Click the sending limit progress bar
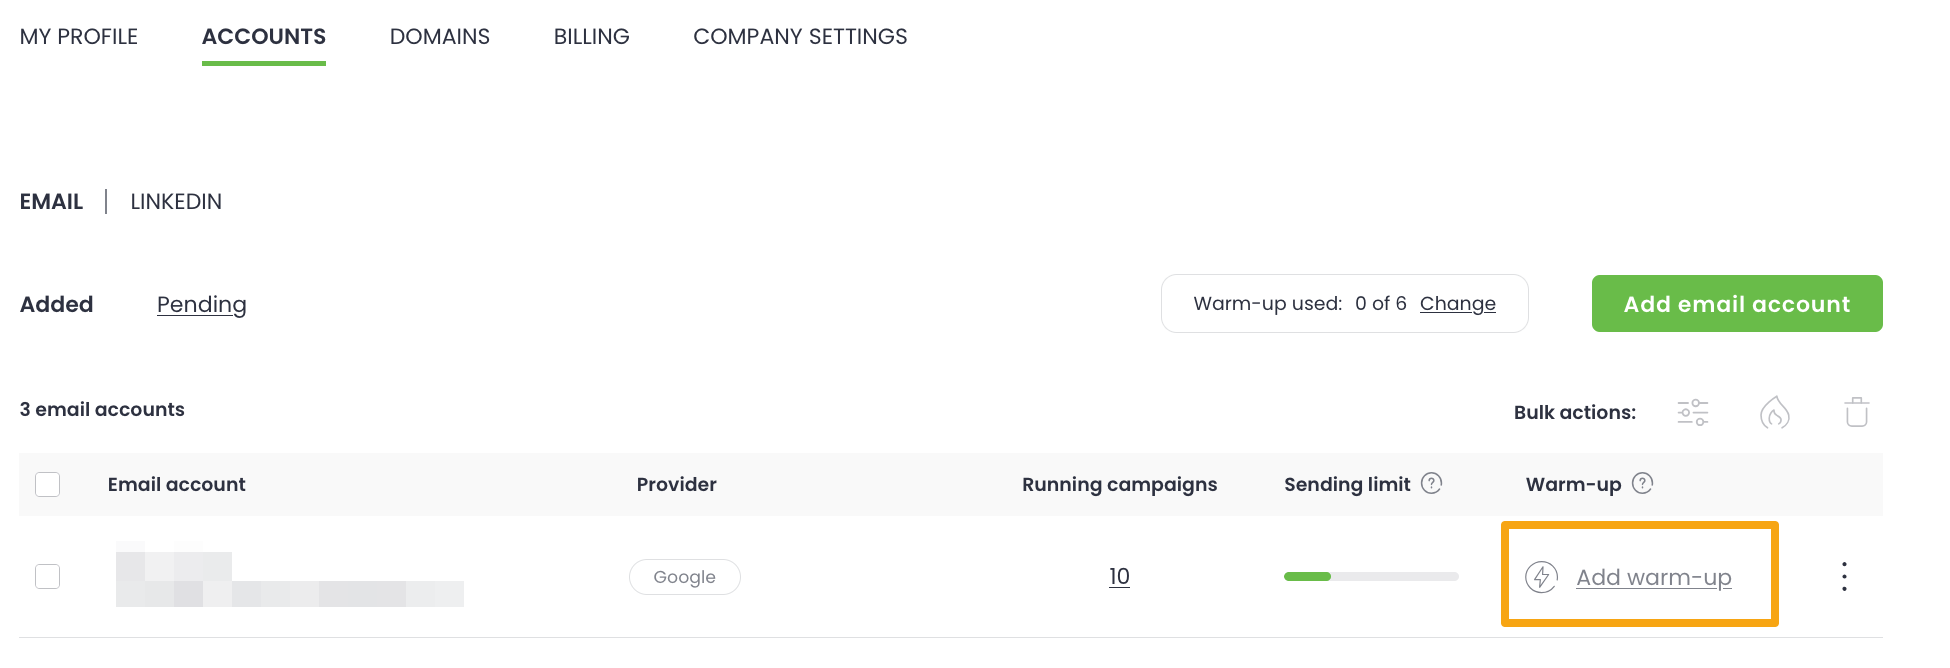 (1371, 577)
